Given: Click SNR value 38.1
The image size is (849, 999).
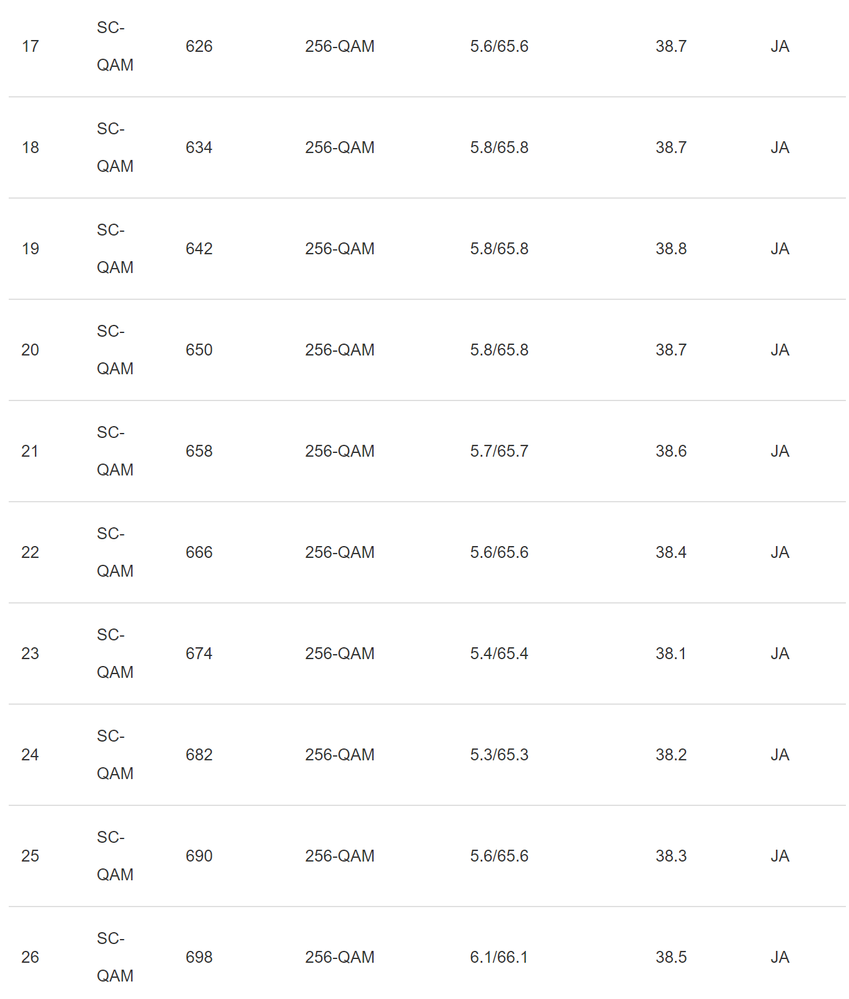Looking at the screenshot, I should coord(671,653).
